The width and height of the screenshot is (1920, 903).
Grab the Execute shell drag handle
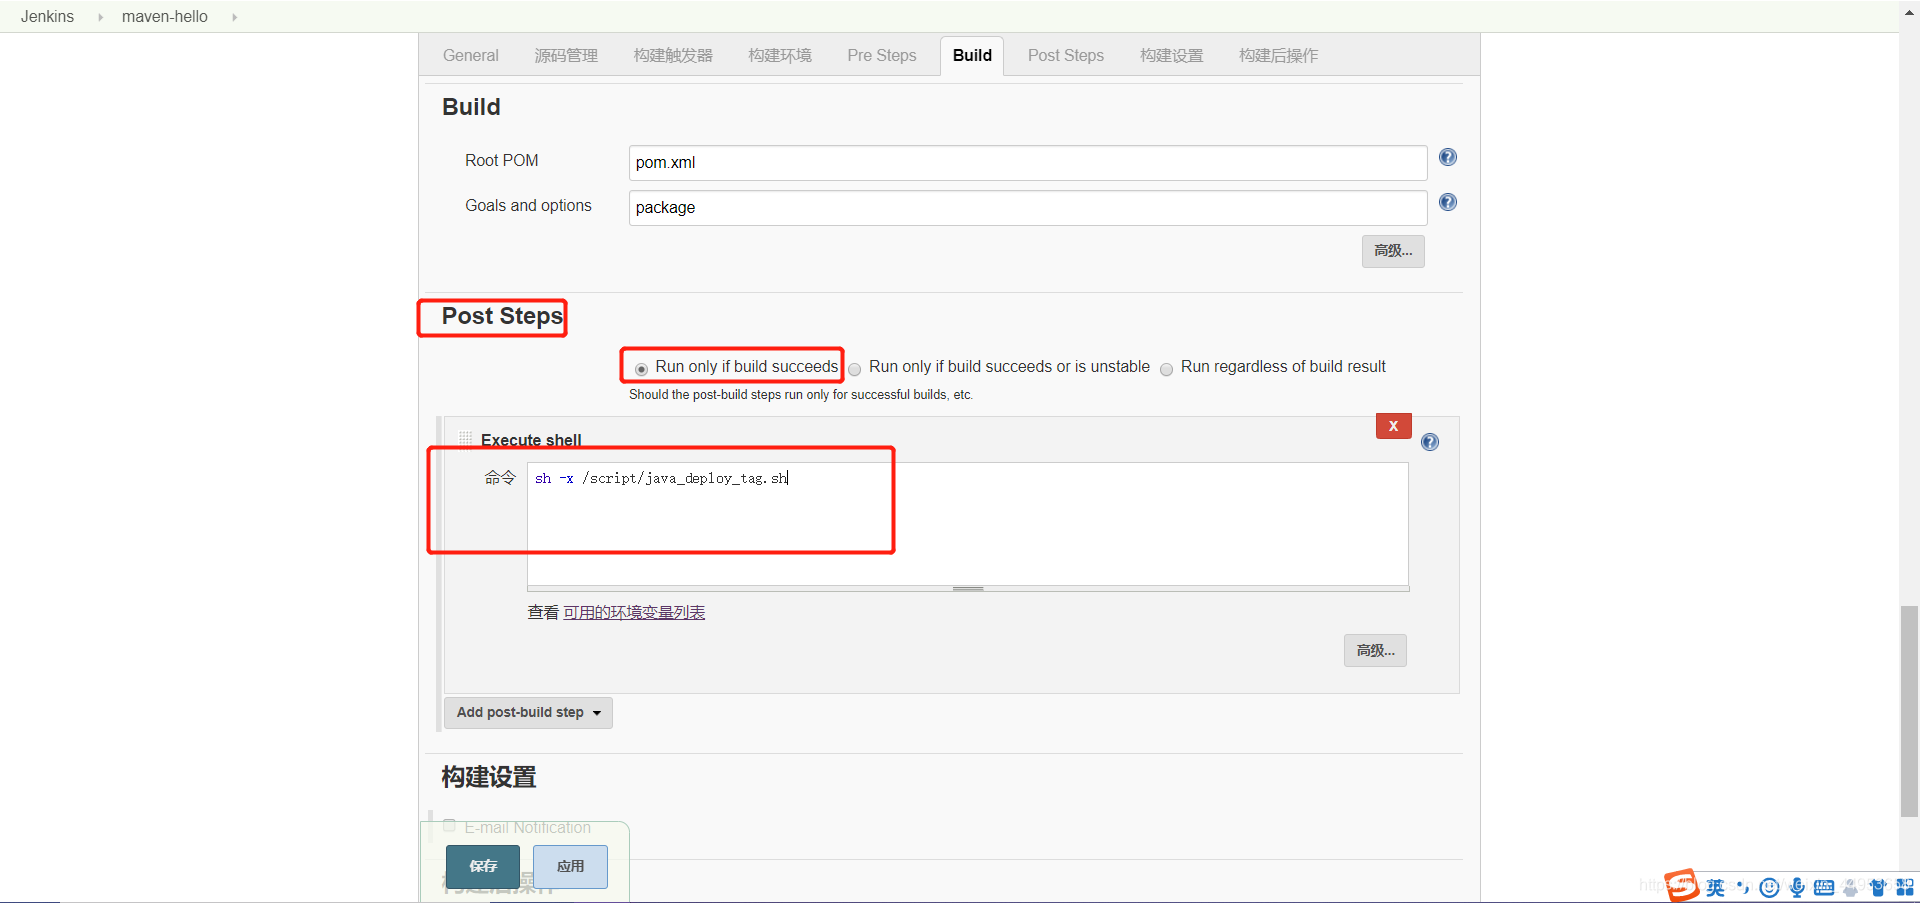click(x=465, y=439)
